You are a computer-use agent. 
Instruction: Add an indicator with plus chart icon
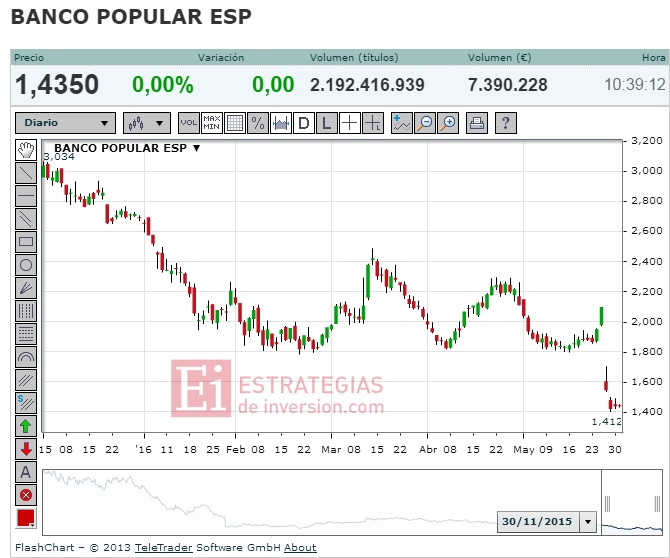pos(402,123)
